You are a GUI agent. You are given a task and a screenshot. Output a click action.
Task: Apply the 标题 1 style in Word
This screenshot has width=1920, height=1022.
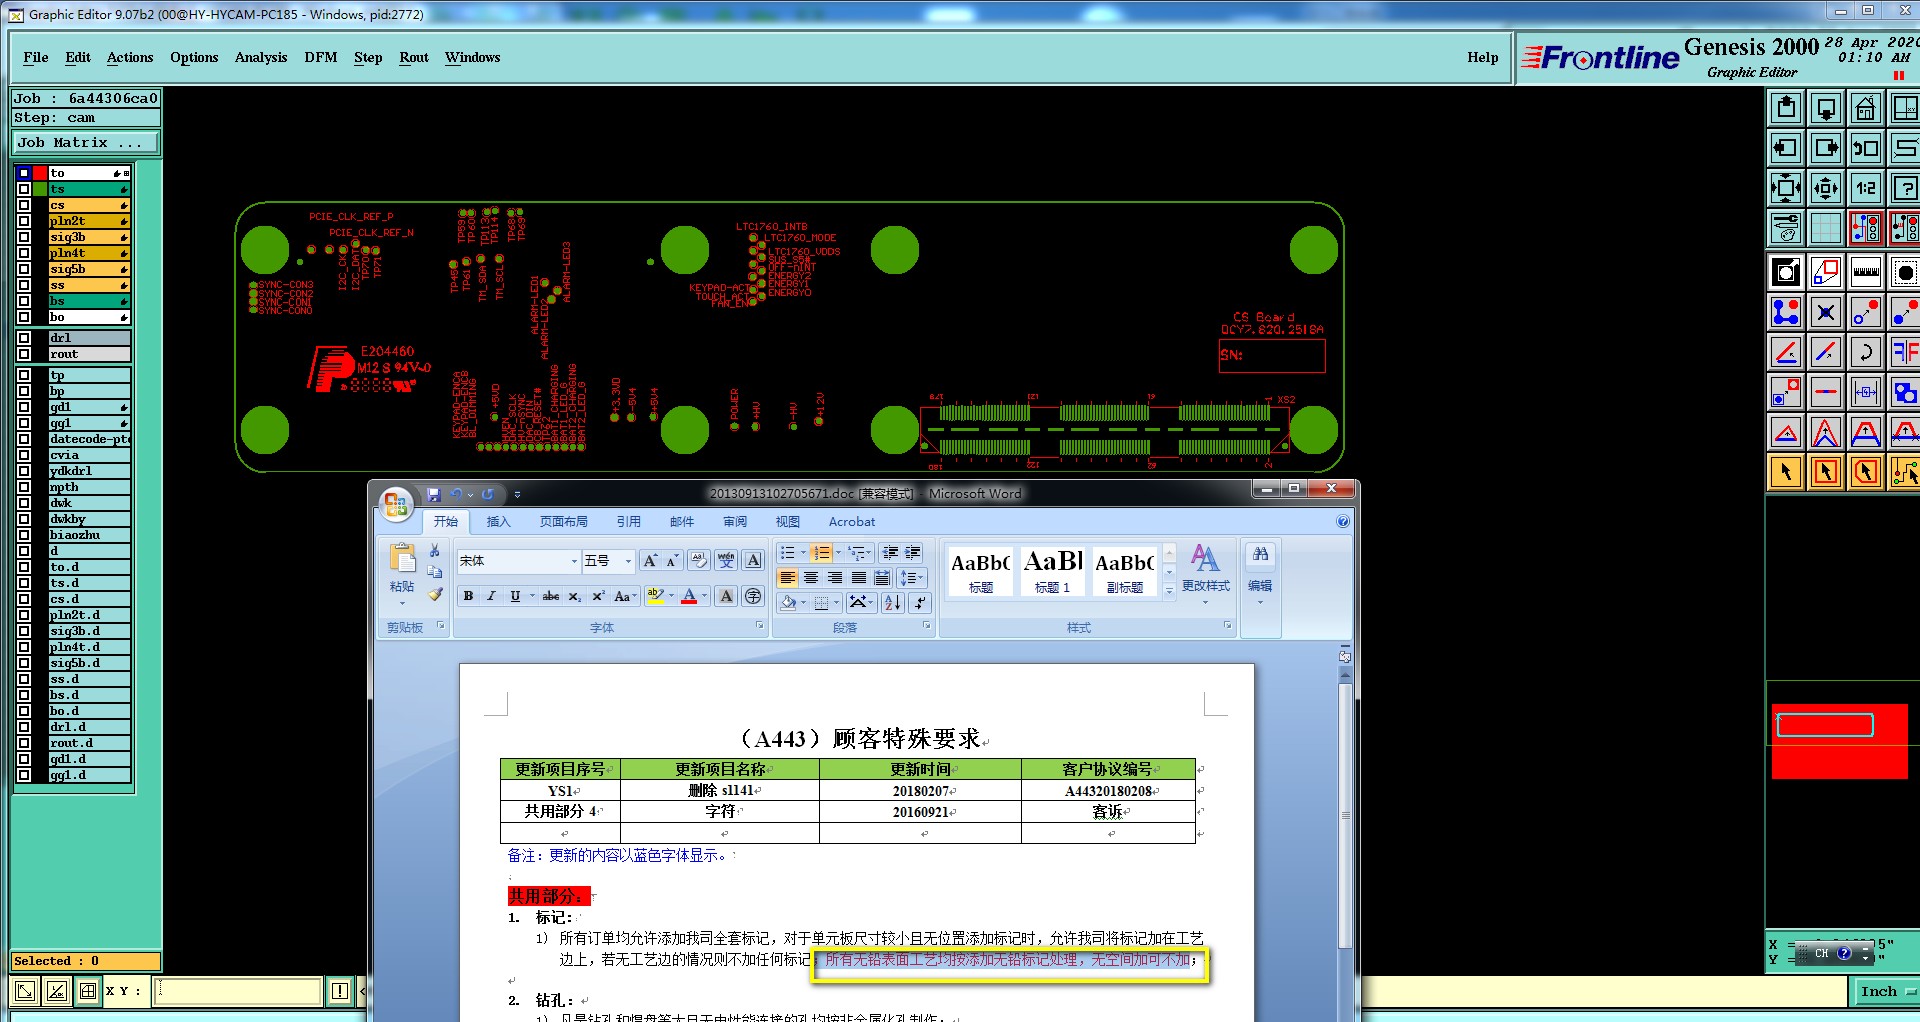tap(1052, 571)
